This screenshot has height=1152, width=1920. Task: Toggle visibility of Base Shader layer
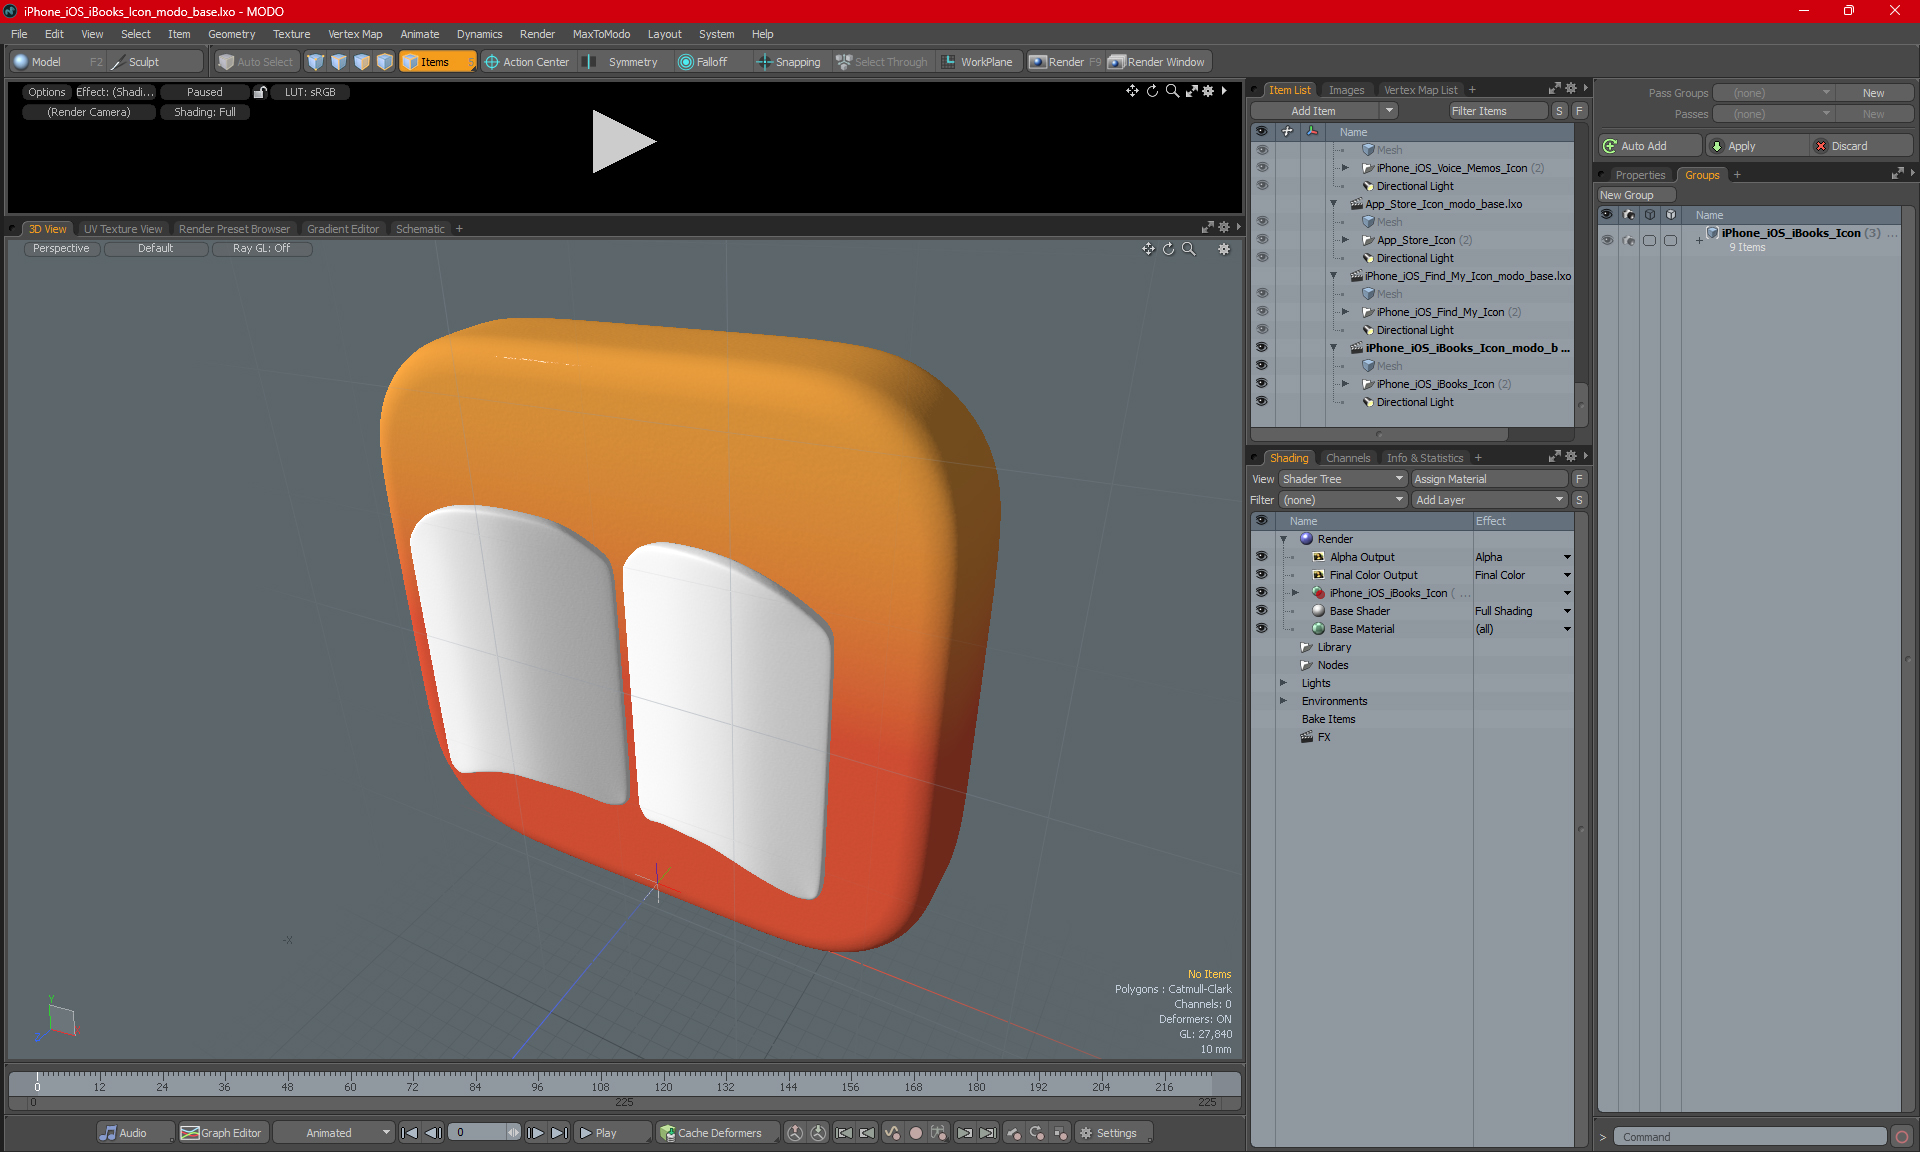click(x=1261, y=611)
